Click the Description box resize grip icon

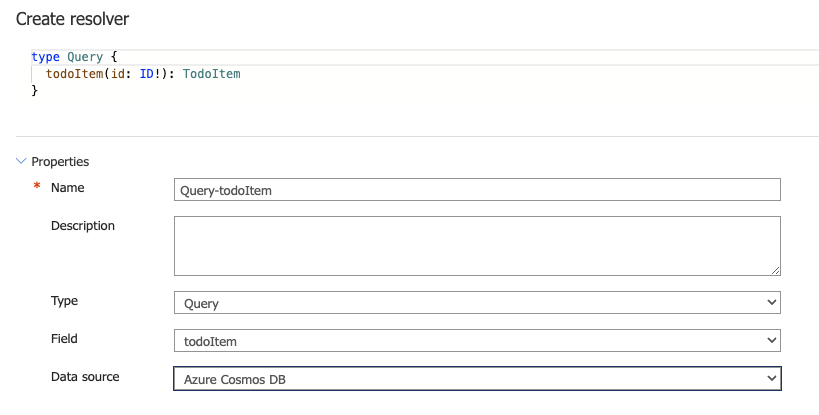point(775,270)
